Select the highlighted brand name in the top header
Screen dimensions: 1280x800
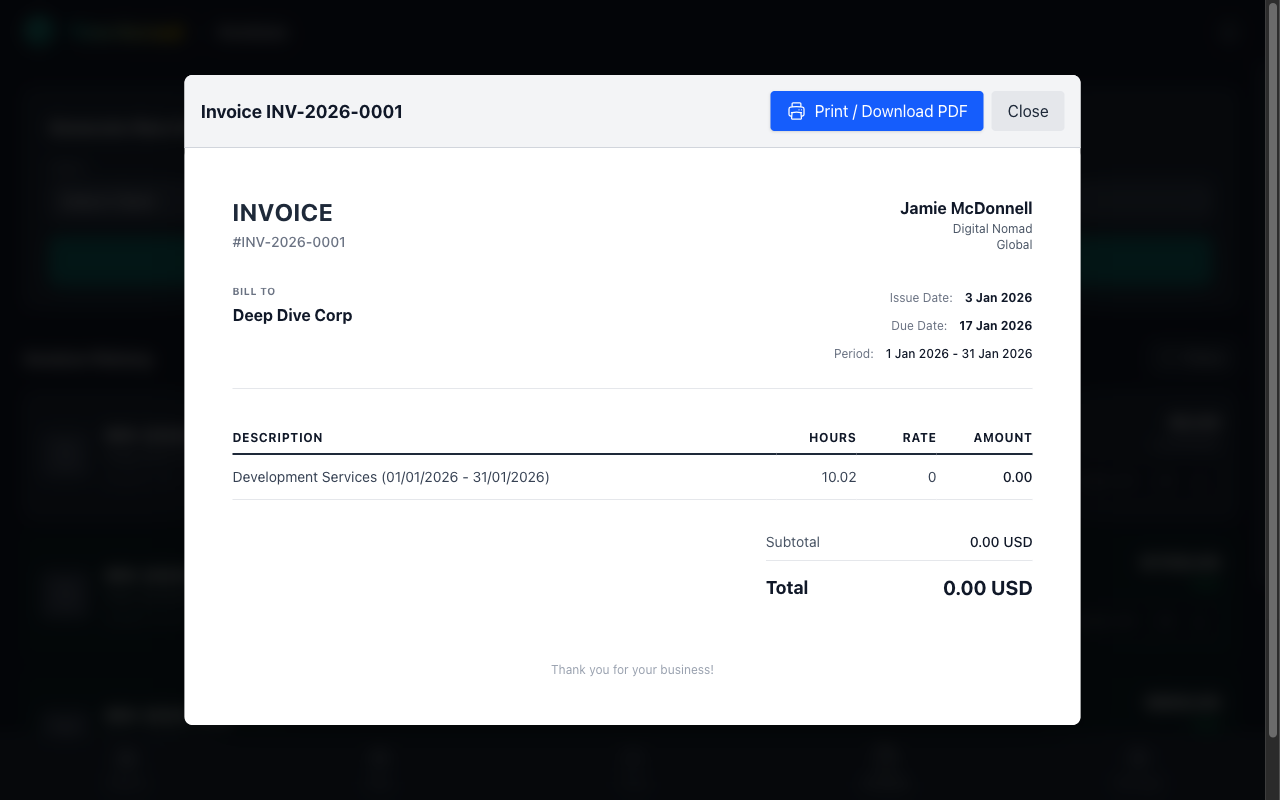point(128,32)
